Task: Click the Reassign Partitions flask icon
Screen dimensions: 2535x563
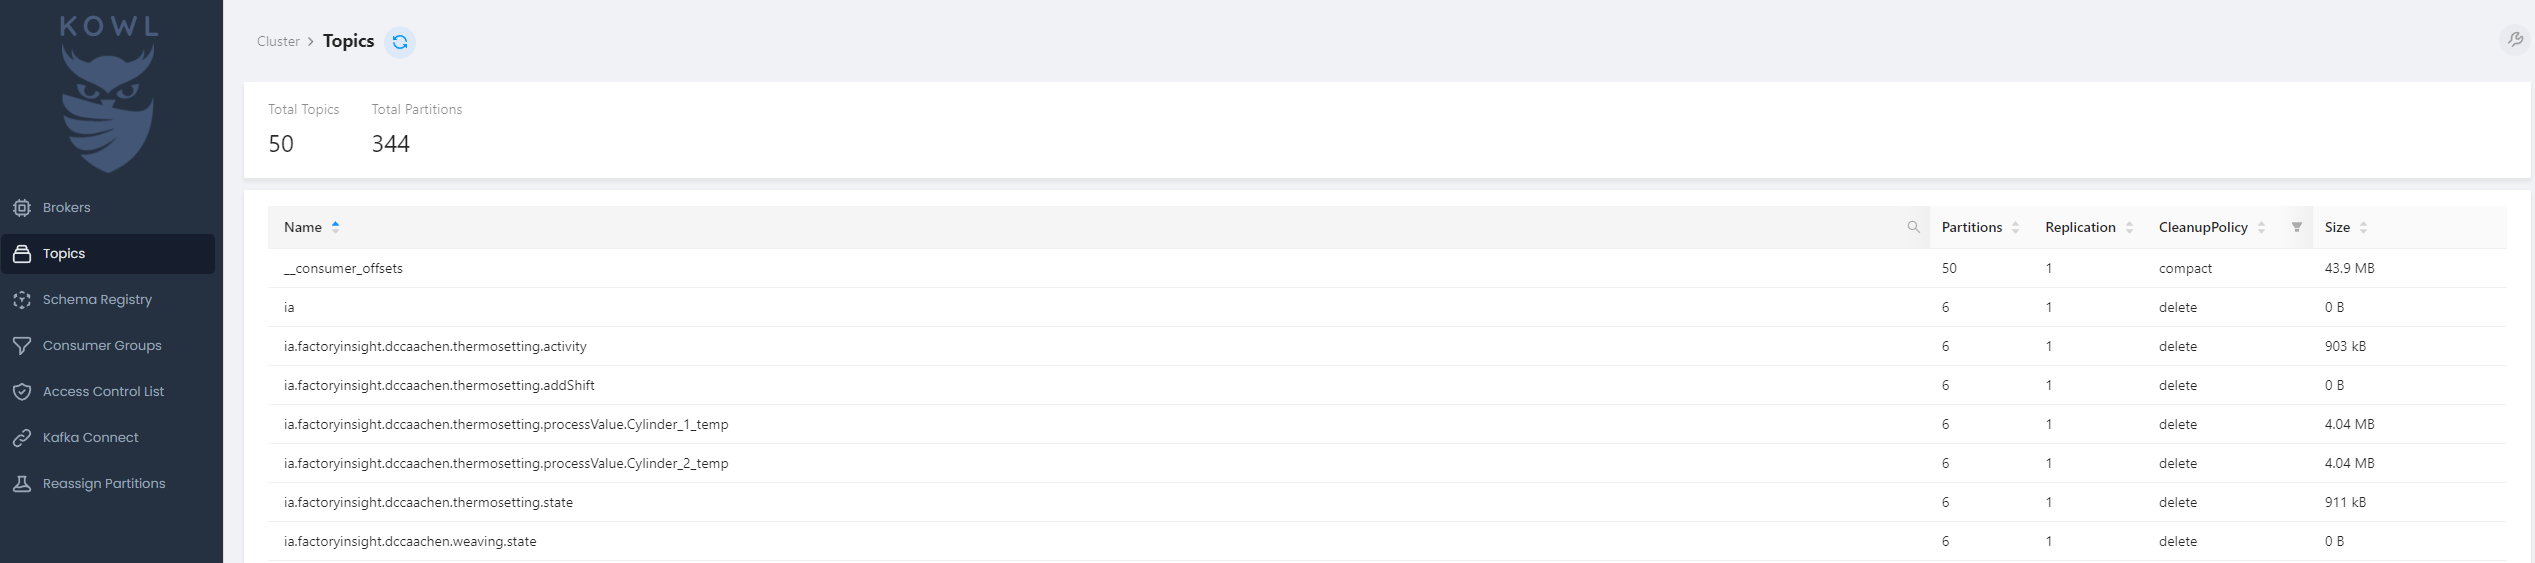Action: tap(22, 484)
